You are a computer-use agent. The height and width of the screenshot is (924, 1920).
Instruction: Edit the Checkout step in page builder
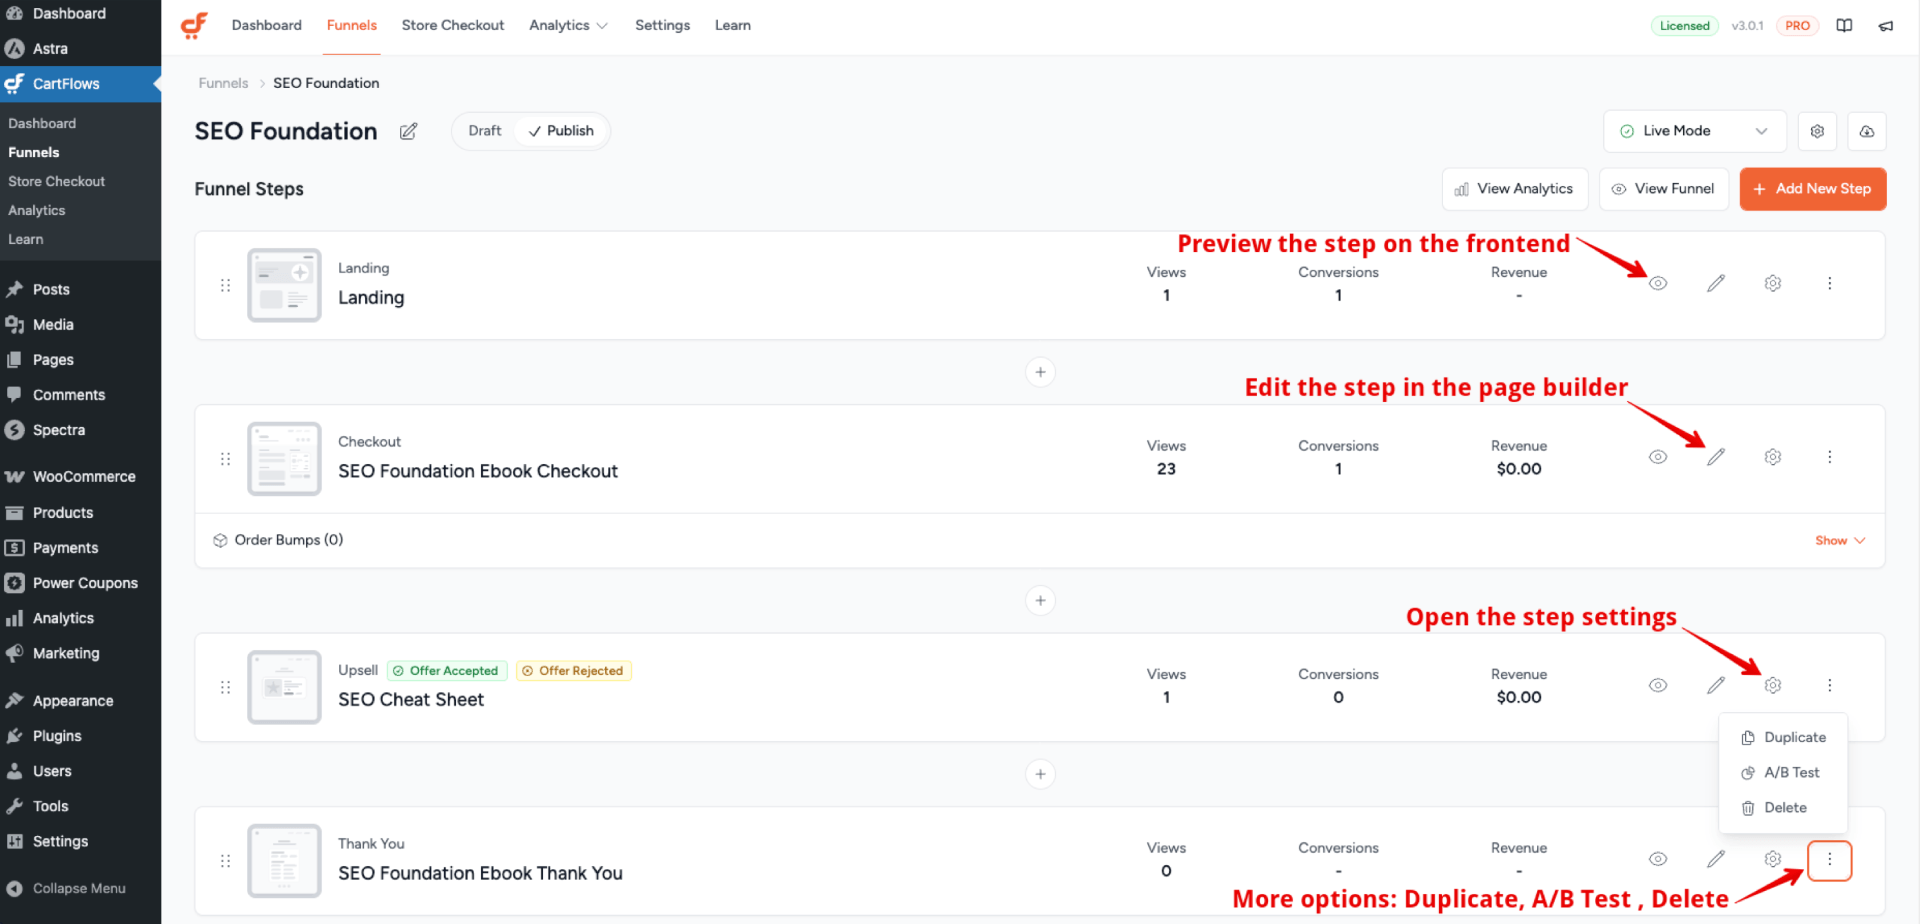(1716, 457)
